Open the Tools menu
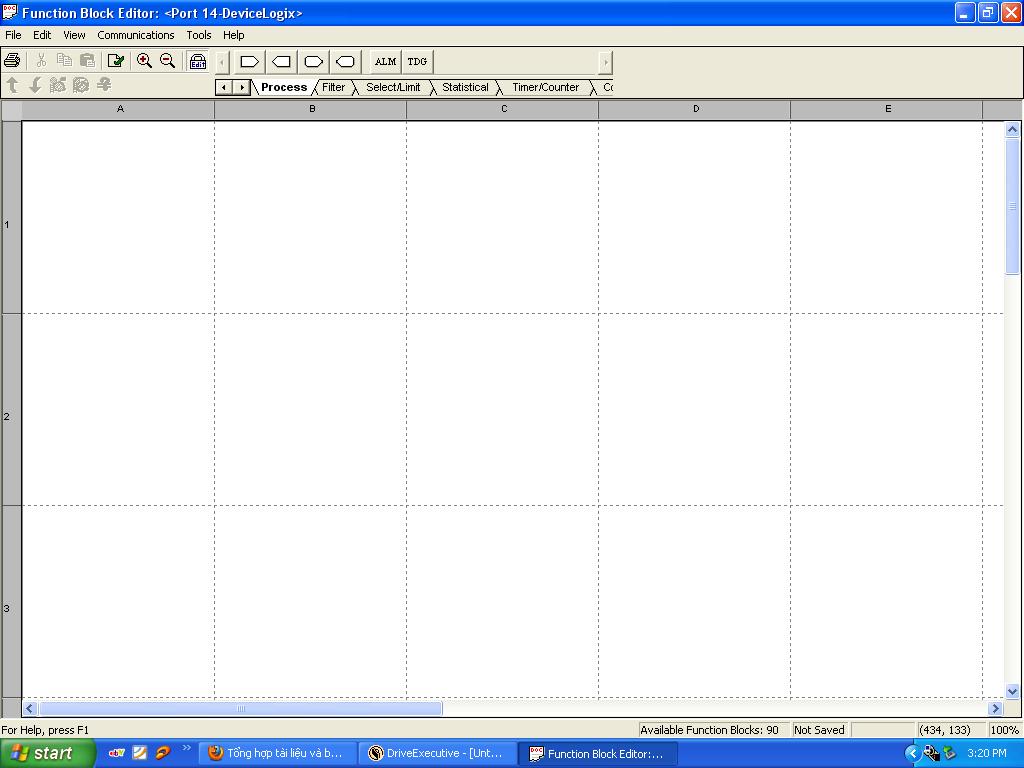1024x768 pixels. click(x=199, y=35)
